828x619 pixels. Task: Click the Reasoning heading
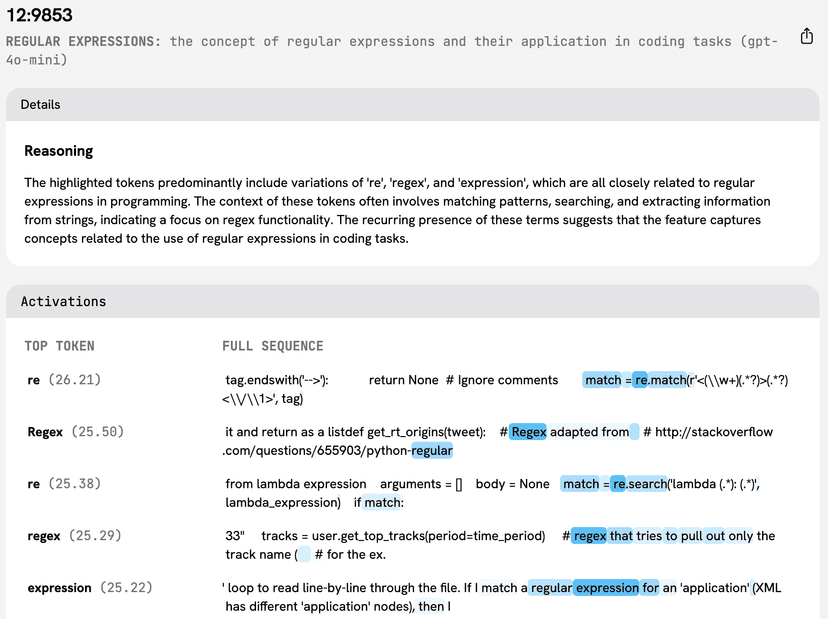point(59,151)
